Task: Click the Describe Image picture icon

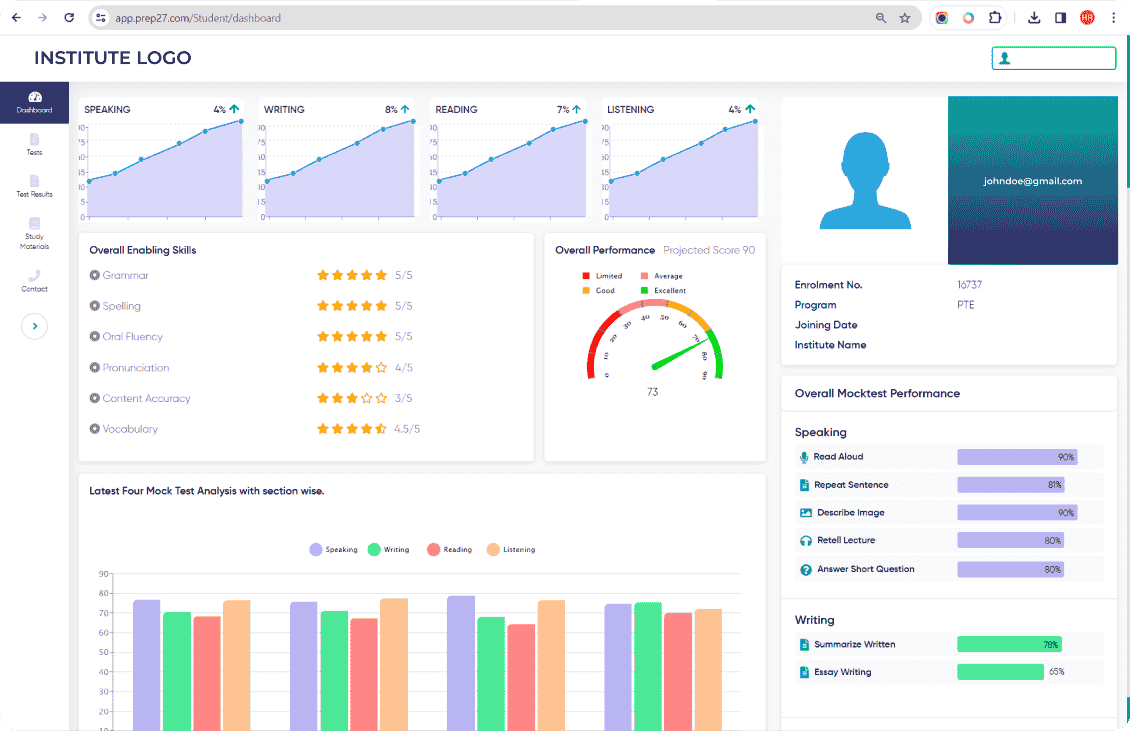Action: (x=805, y=513)
